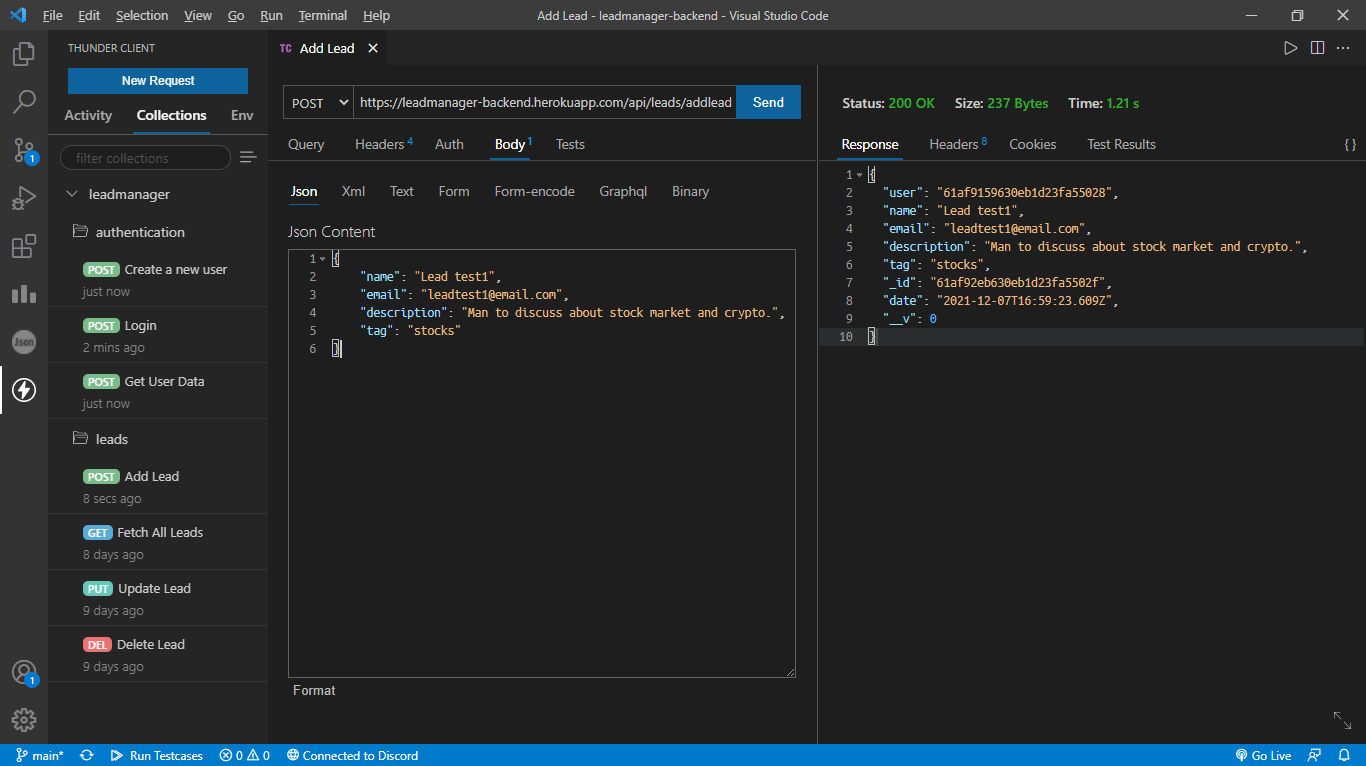Open the Test Results tab

pos(1121,144)
